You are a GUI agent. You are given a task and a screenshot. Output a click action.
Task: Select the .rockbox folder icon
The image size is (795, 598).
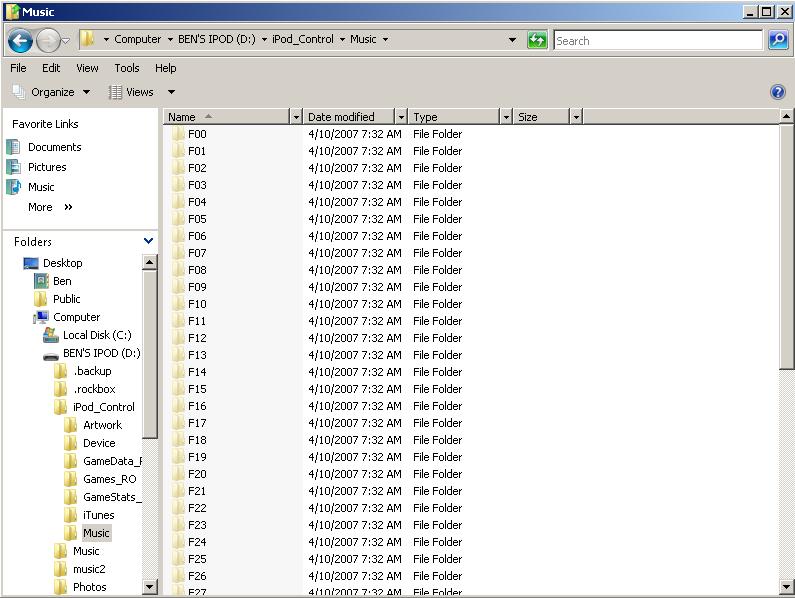pyautogui.click(x=60, y=389)
